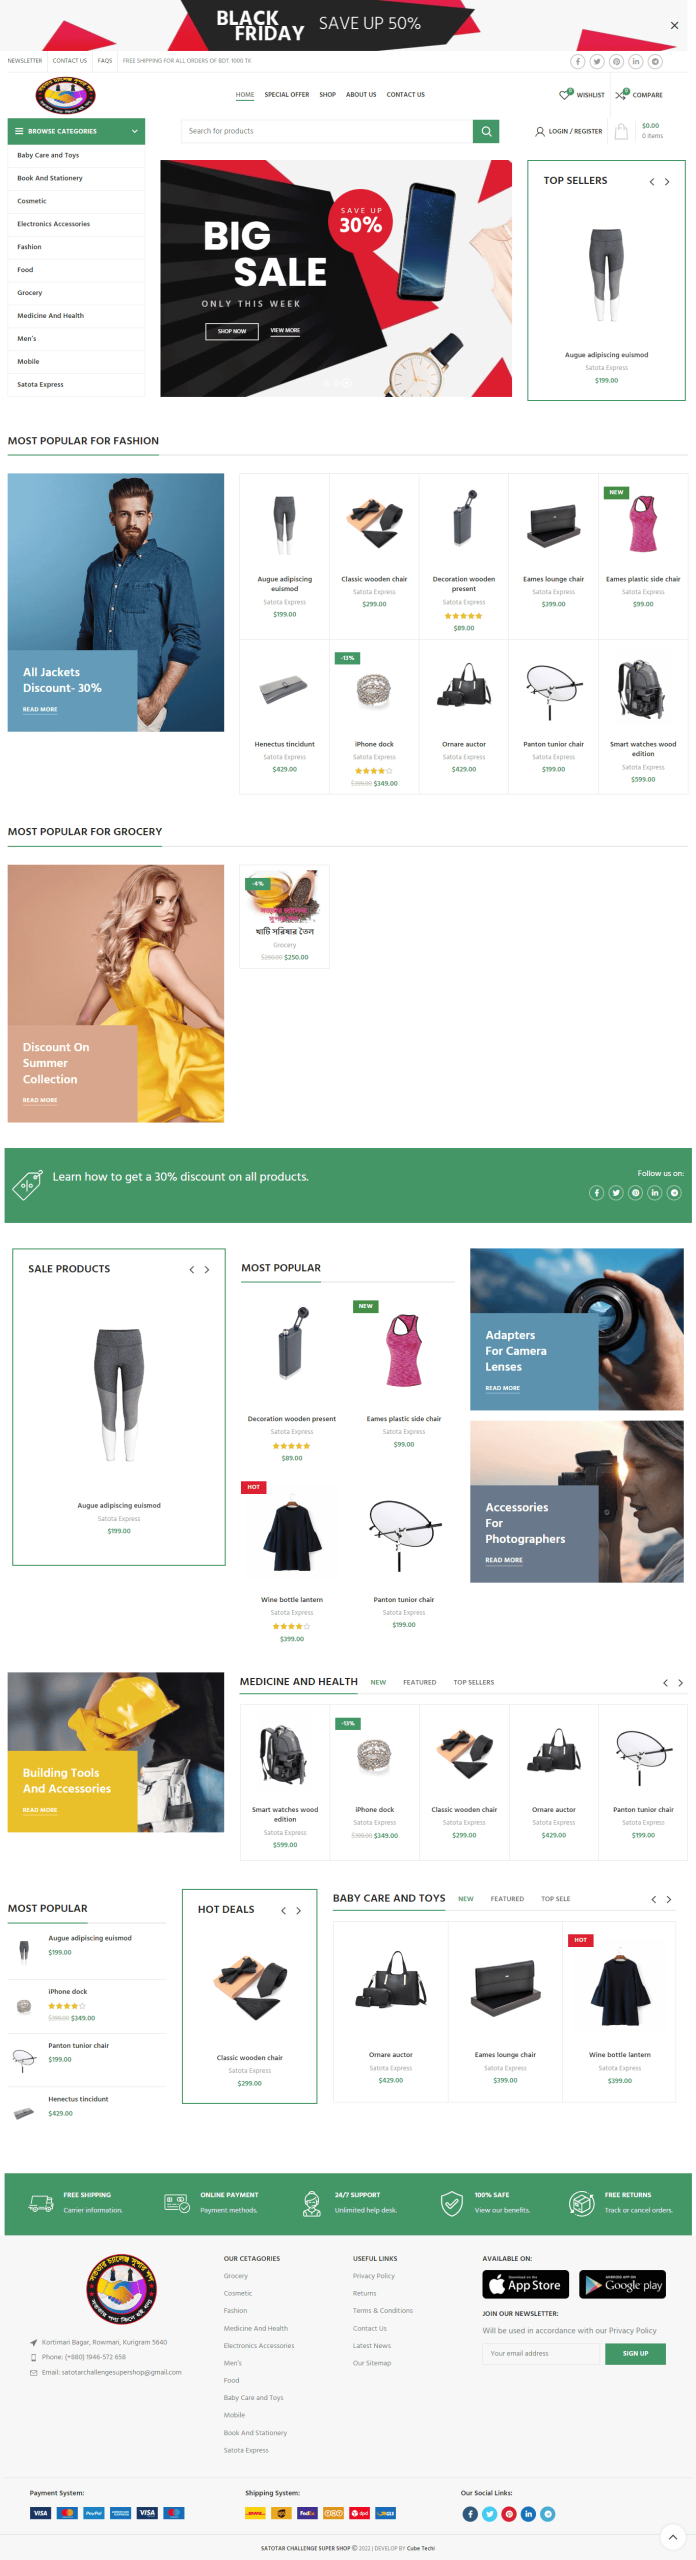Click the Sign Up newsletter button
Image resolution: width=696 pixels, height=2560 pixels.
635,2353
